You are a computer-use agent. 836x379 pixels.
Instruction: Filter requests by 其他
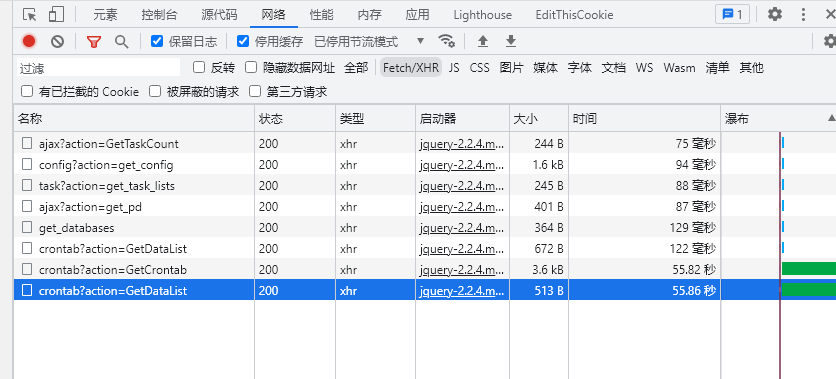[751, 68]
